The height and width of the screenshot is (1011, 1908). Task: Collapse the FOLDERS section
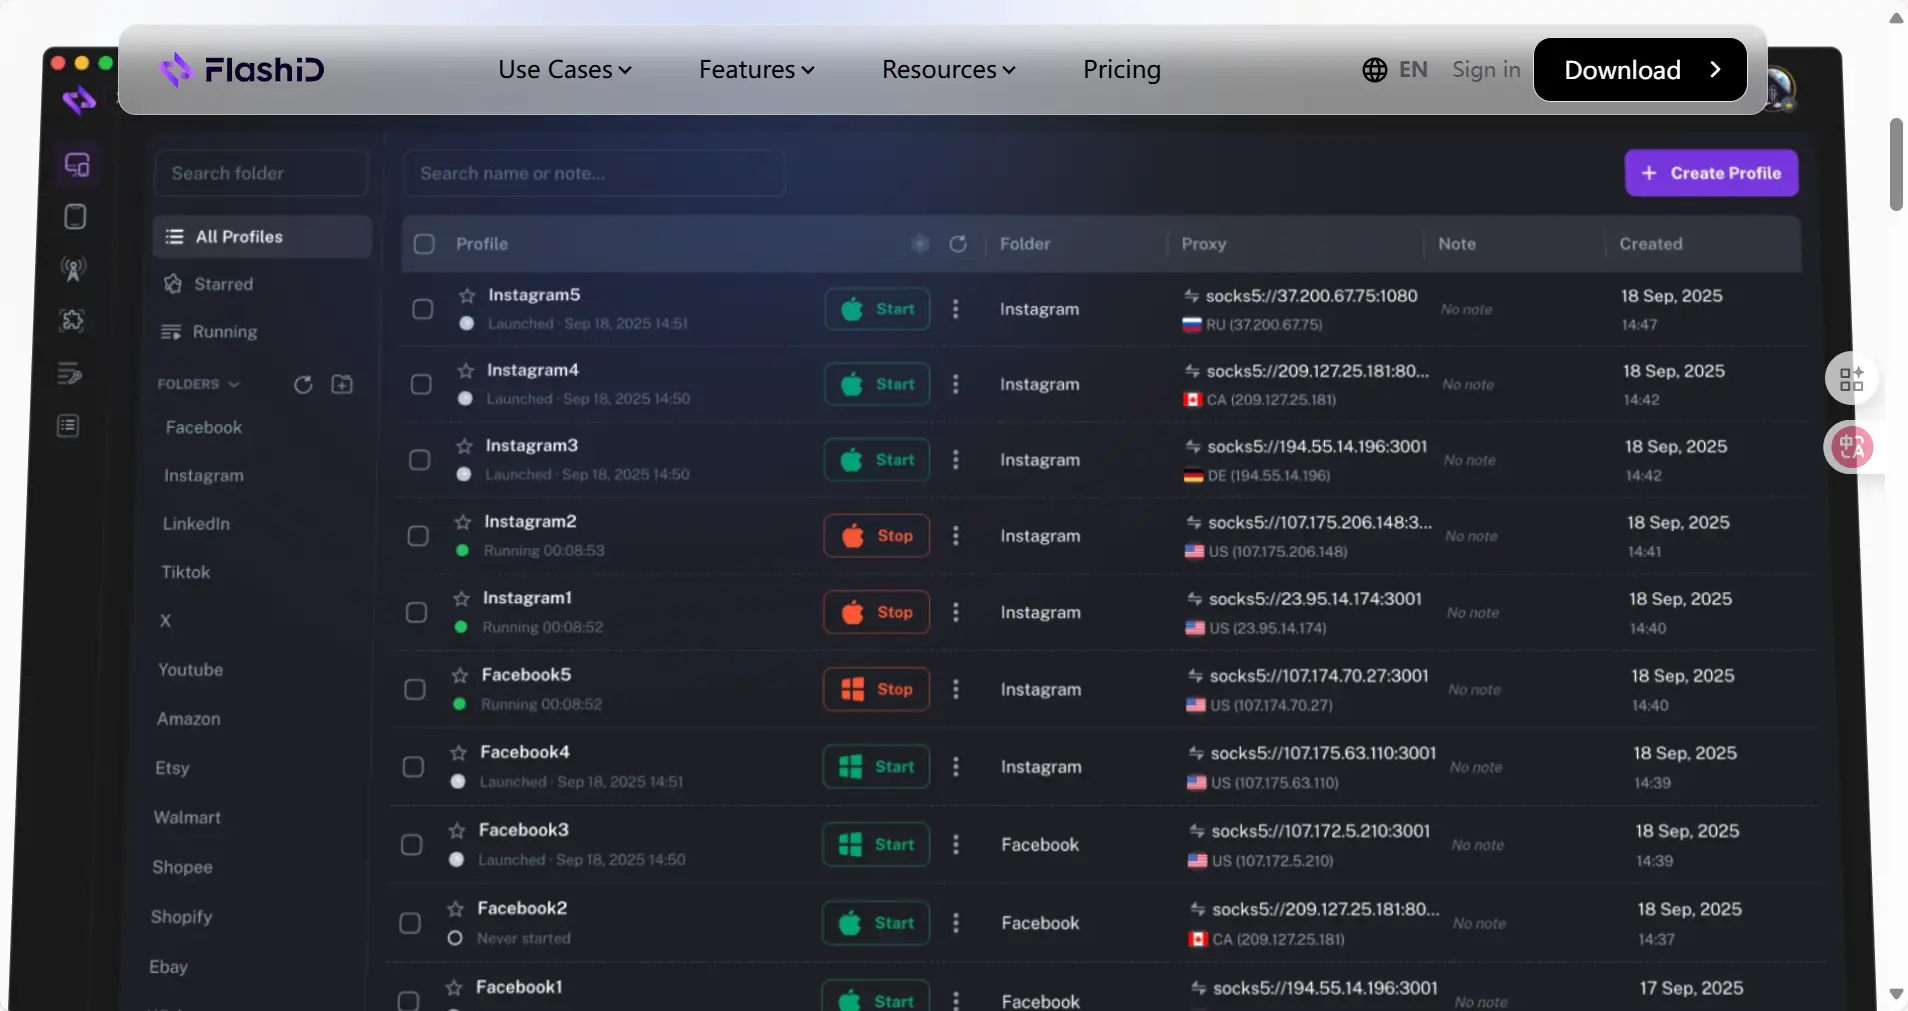point(198,384)
